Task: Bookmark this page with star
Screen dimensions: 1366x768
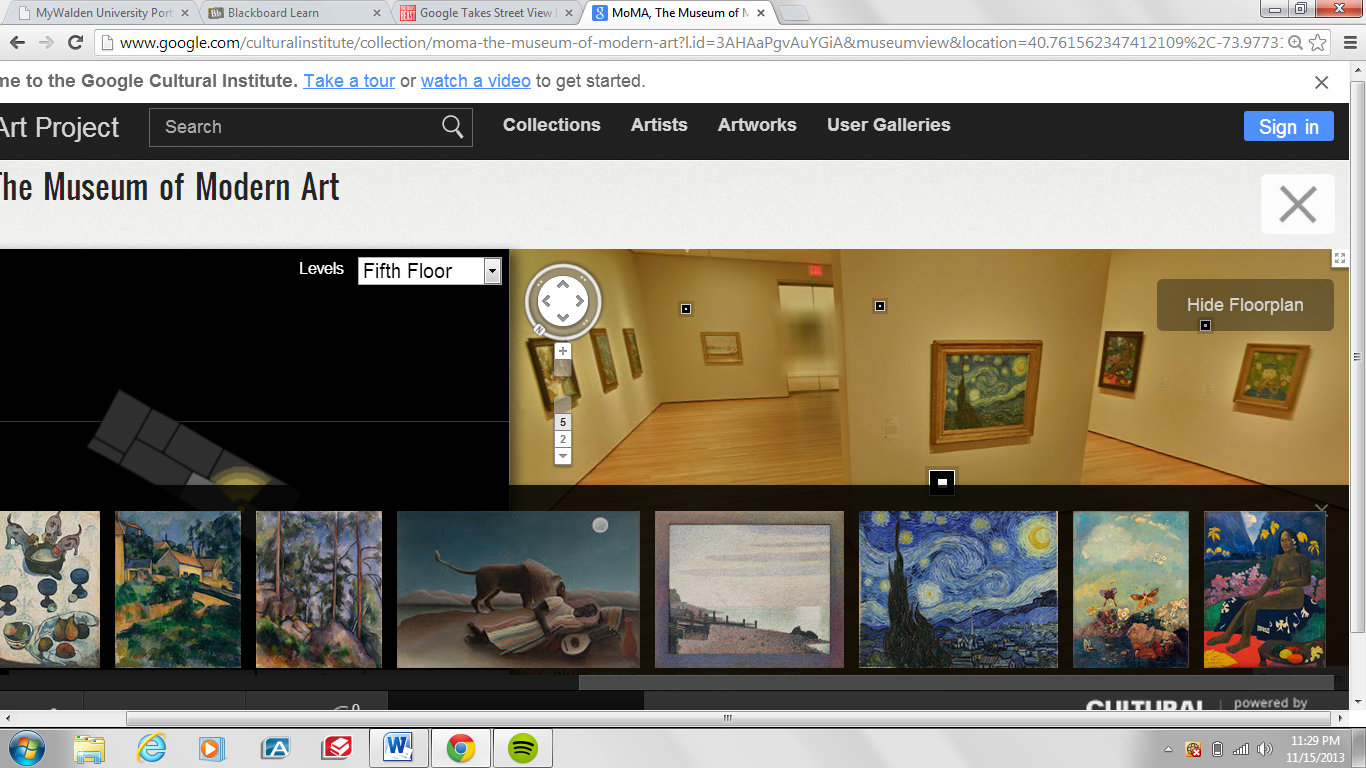Action: click(1318, 43)
